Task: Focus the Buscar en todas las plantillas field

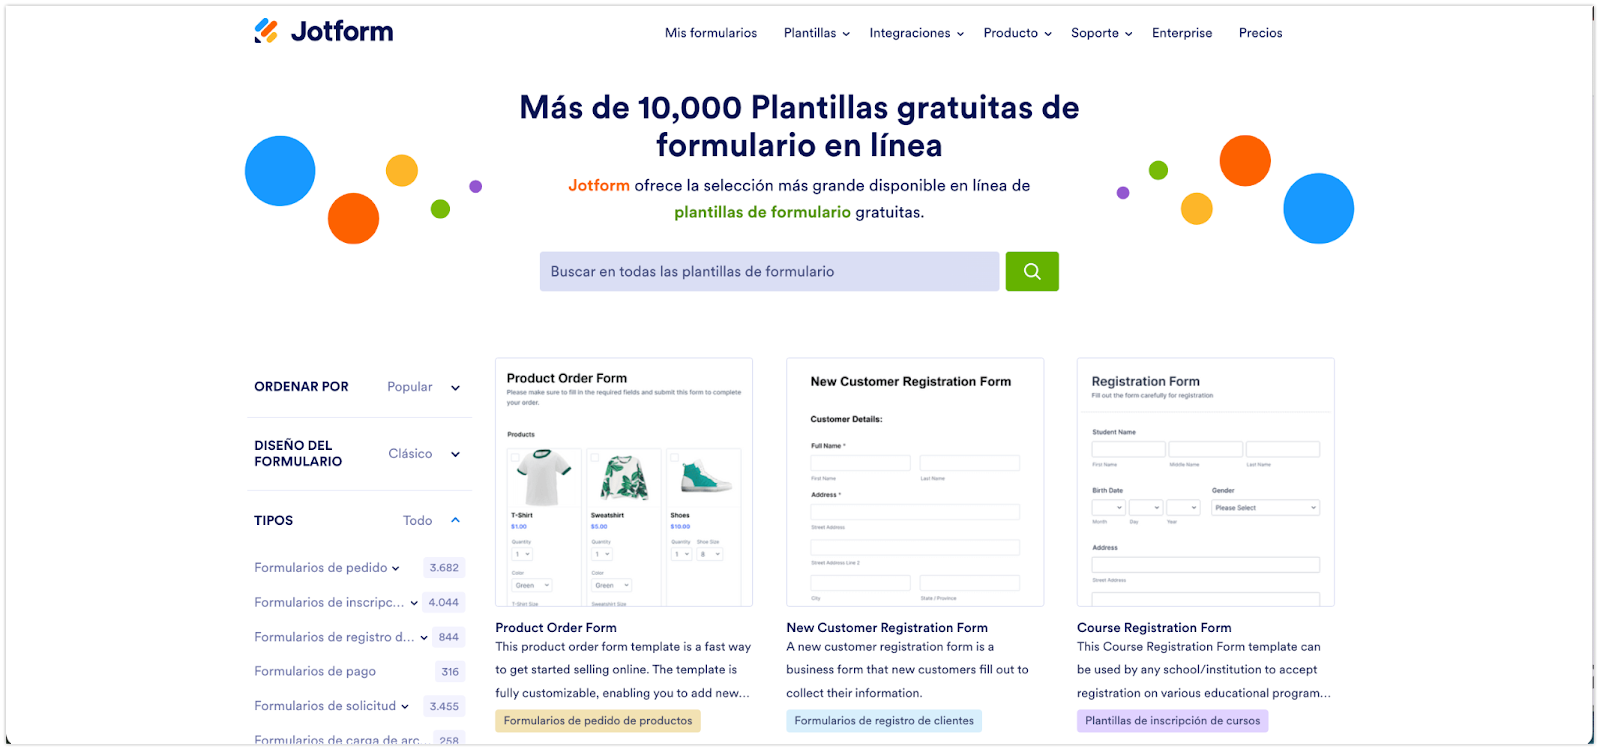Action: pyautogui.click(x=769, y=271)
